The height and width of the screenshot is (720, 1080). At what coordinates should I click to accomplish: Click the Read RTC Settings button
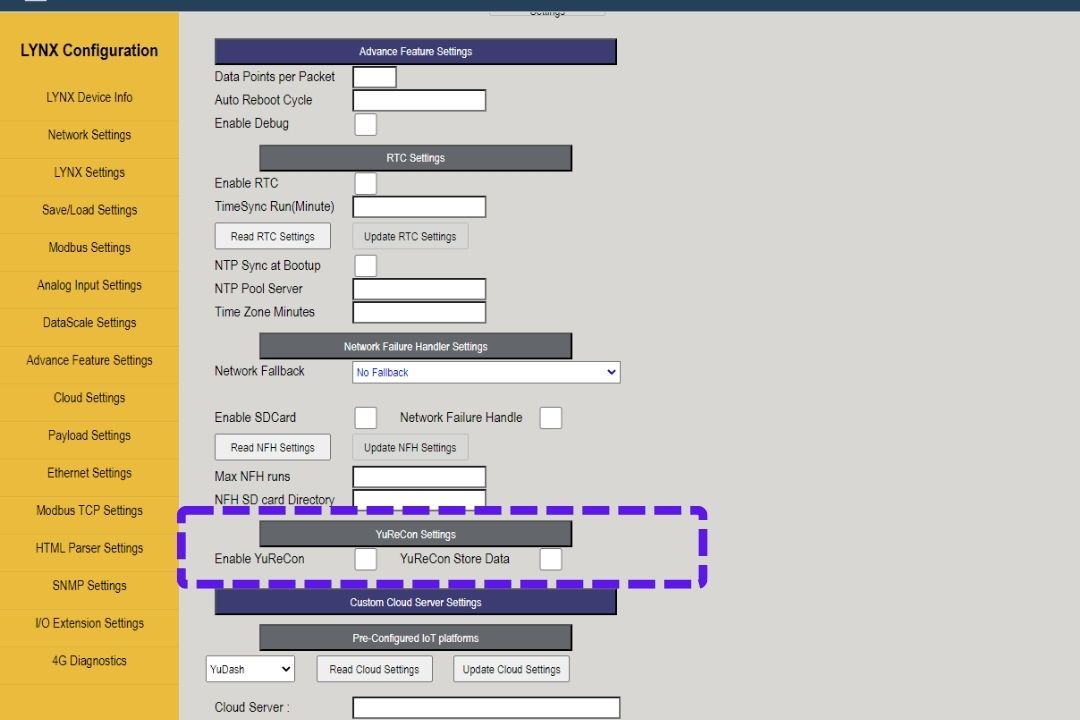tap(272, 237)
